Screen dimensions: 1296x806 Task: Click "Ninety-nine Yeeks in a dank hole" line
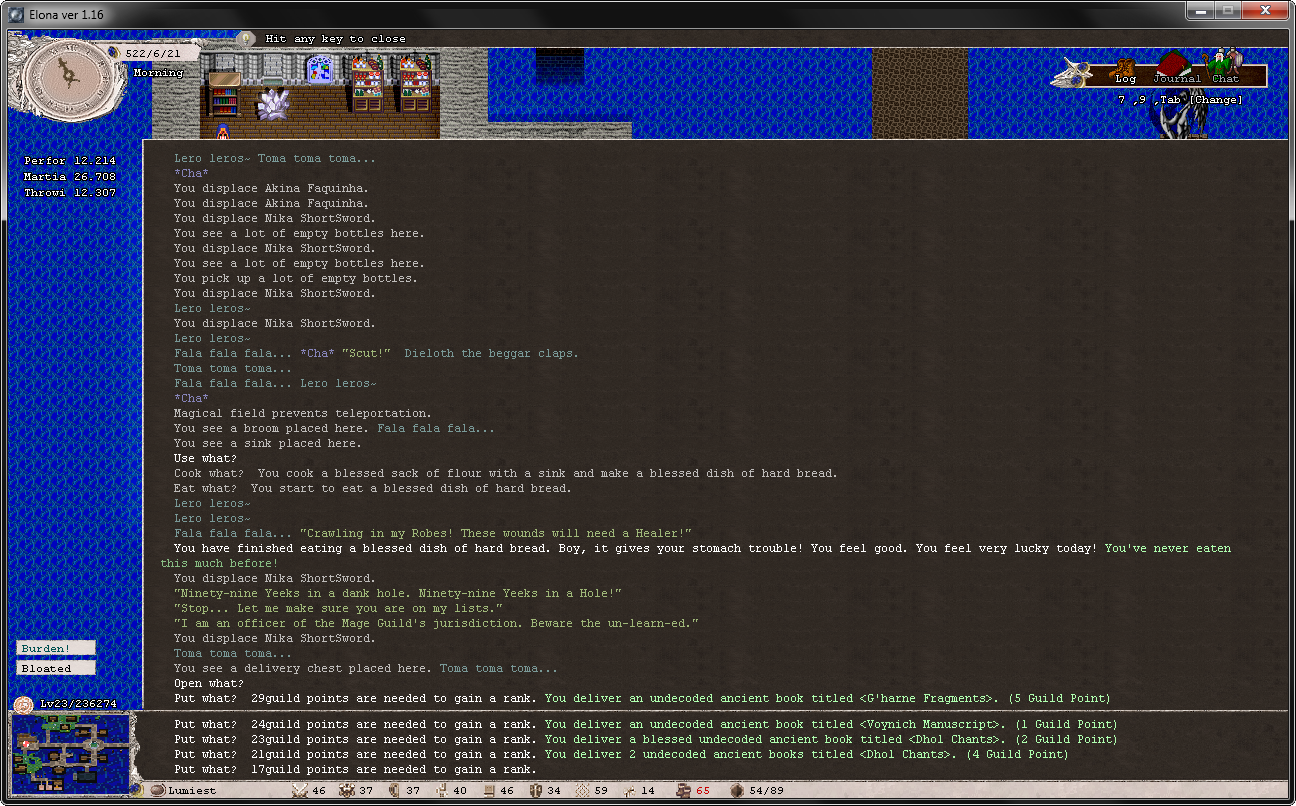pos(398,594)
